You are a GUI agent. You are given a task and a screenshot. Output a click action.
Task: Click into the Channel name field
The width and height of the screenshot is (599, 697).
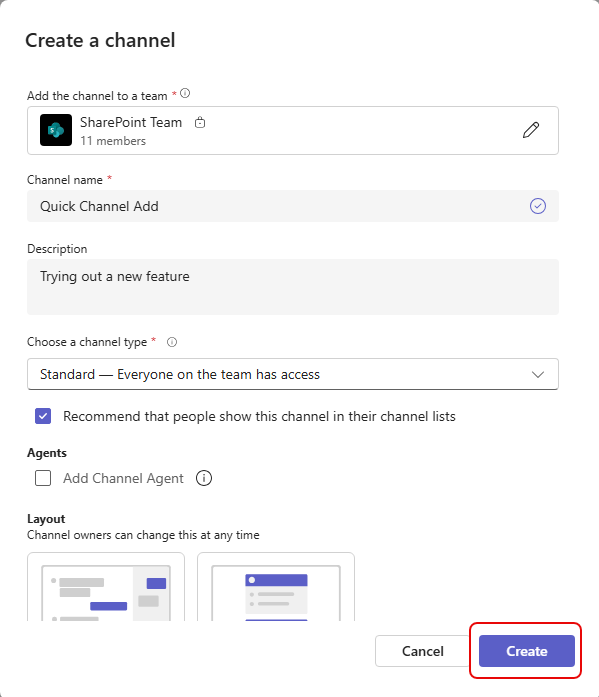pyautogui.click(x=293, y=206)
